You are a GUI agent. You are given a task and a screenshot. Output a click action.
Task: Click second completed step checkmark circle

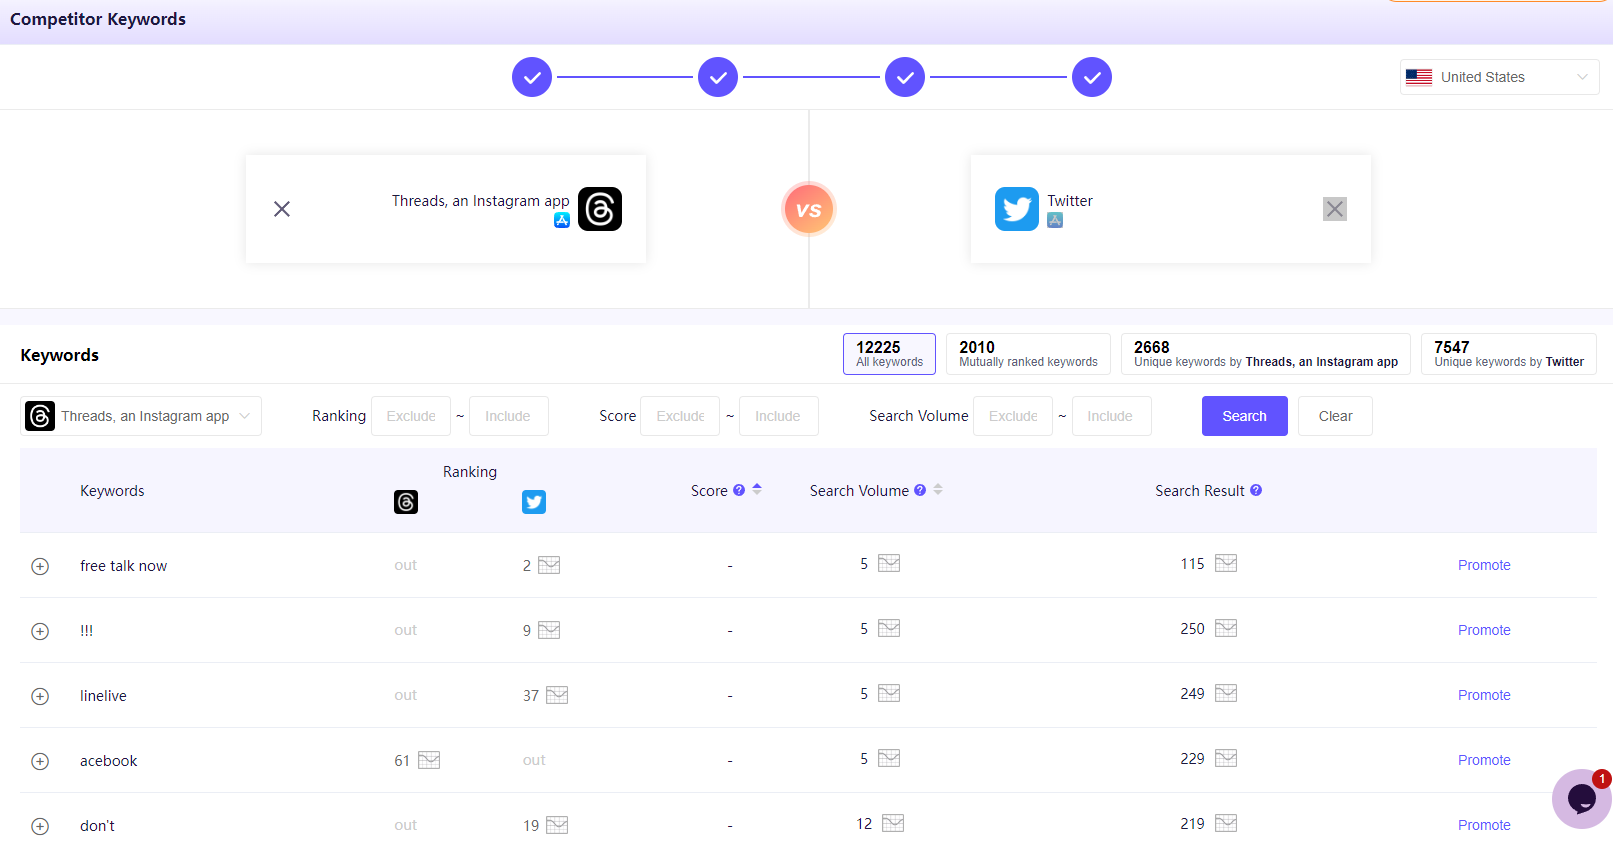point(718,77)
